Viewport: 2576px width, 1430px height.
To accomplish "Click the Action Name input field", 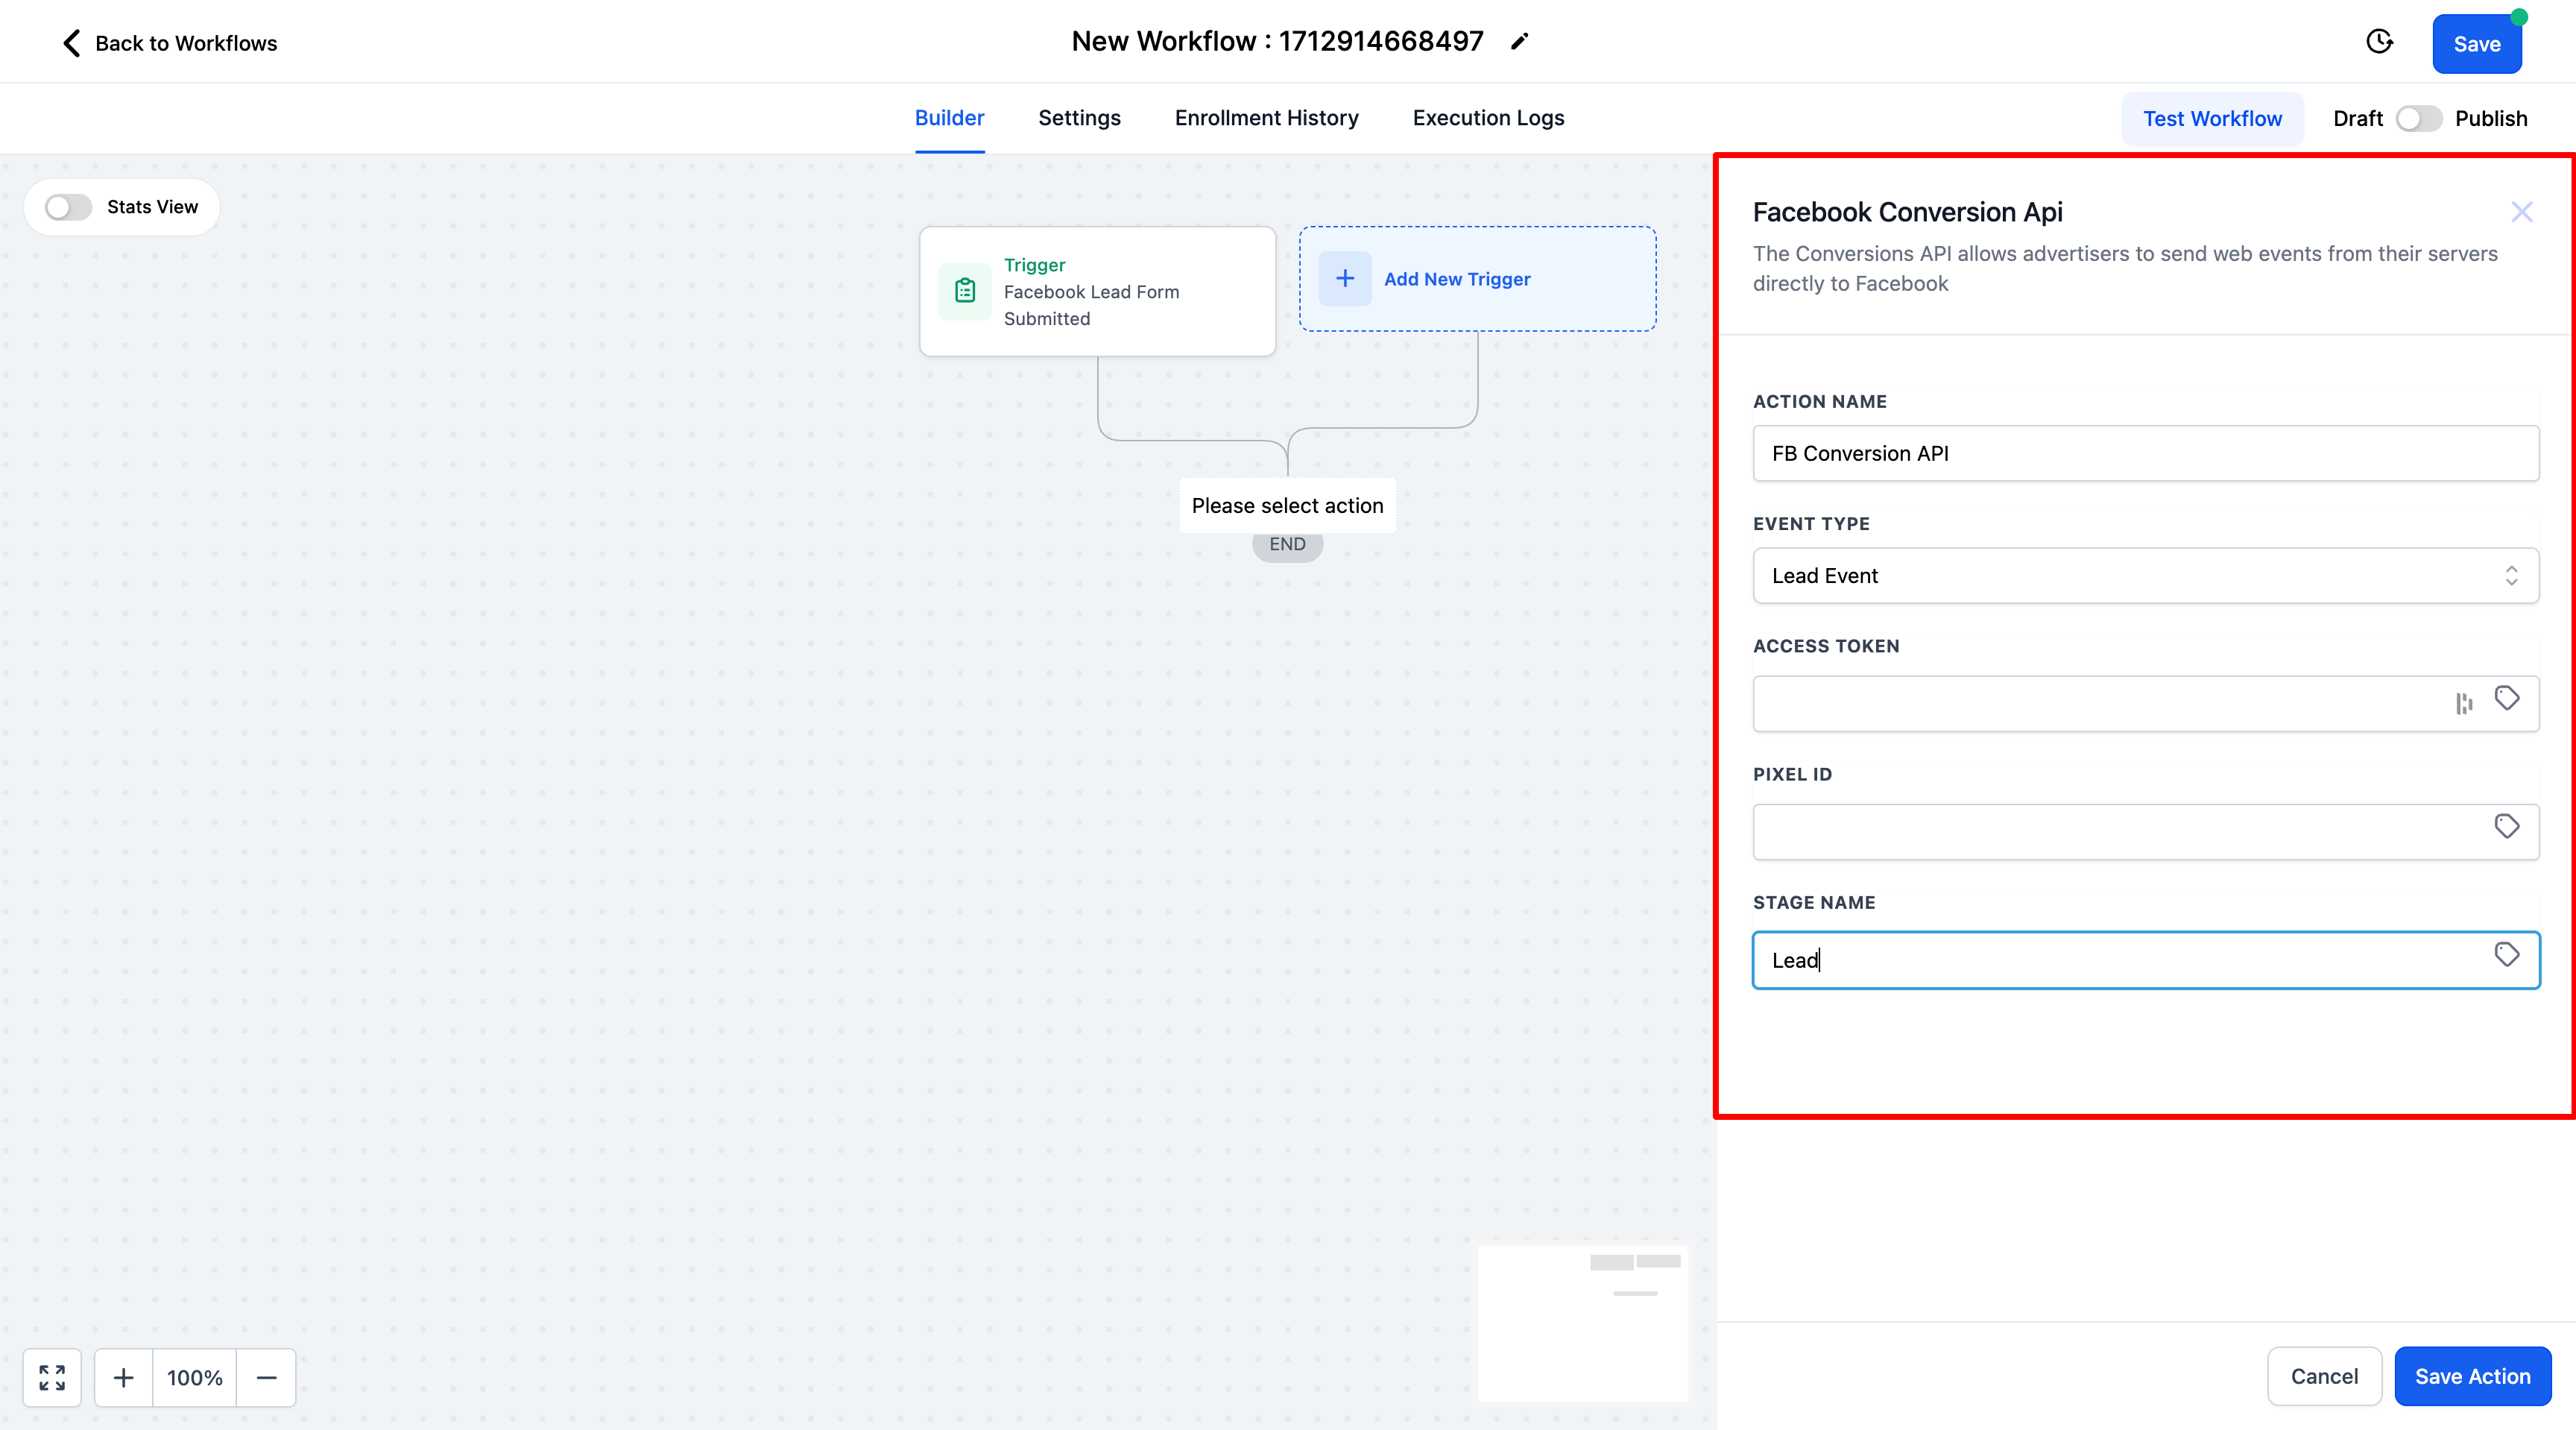I will 2145,454.
